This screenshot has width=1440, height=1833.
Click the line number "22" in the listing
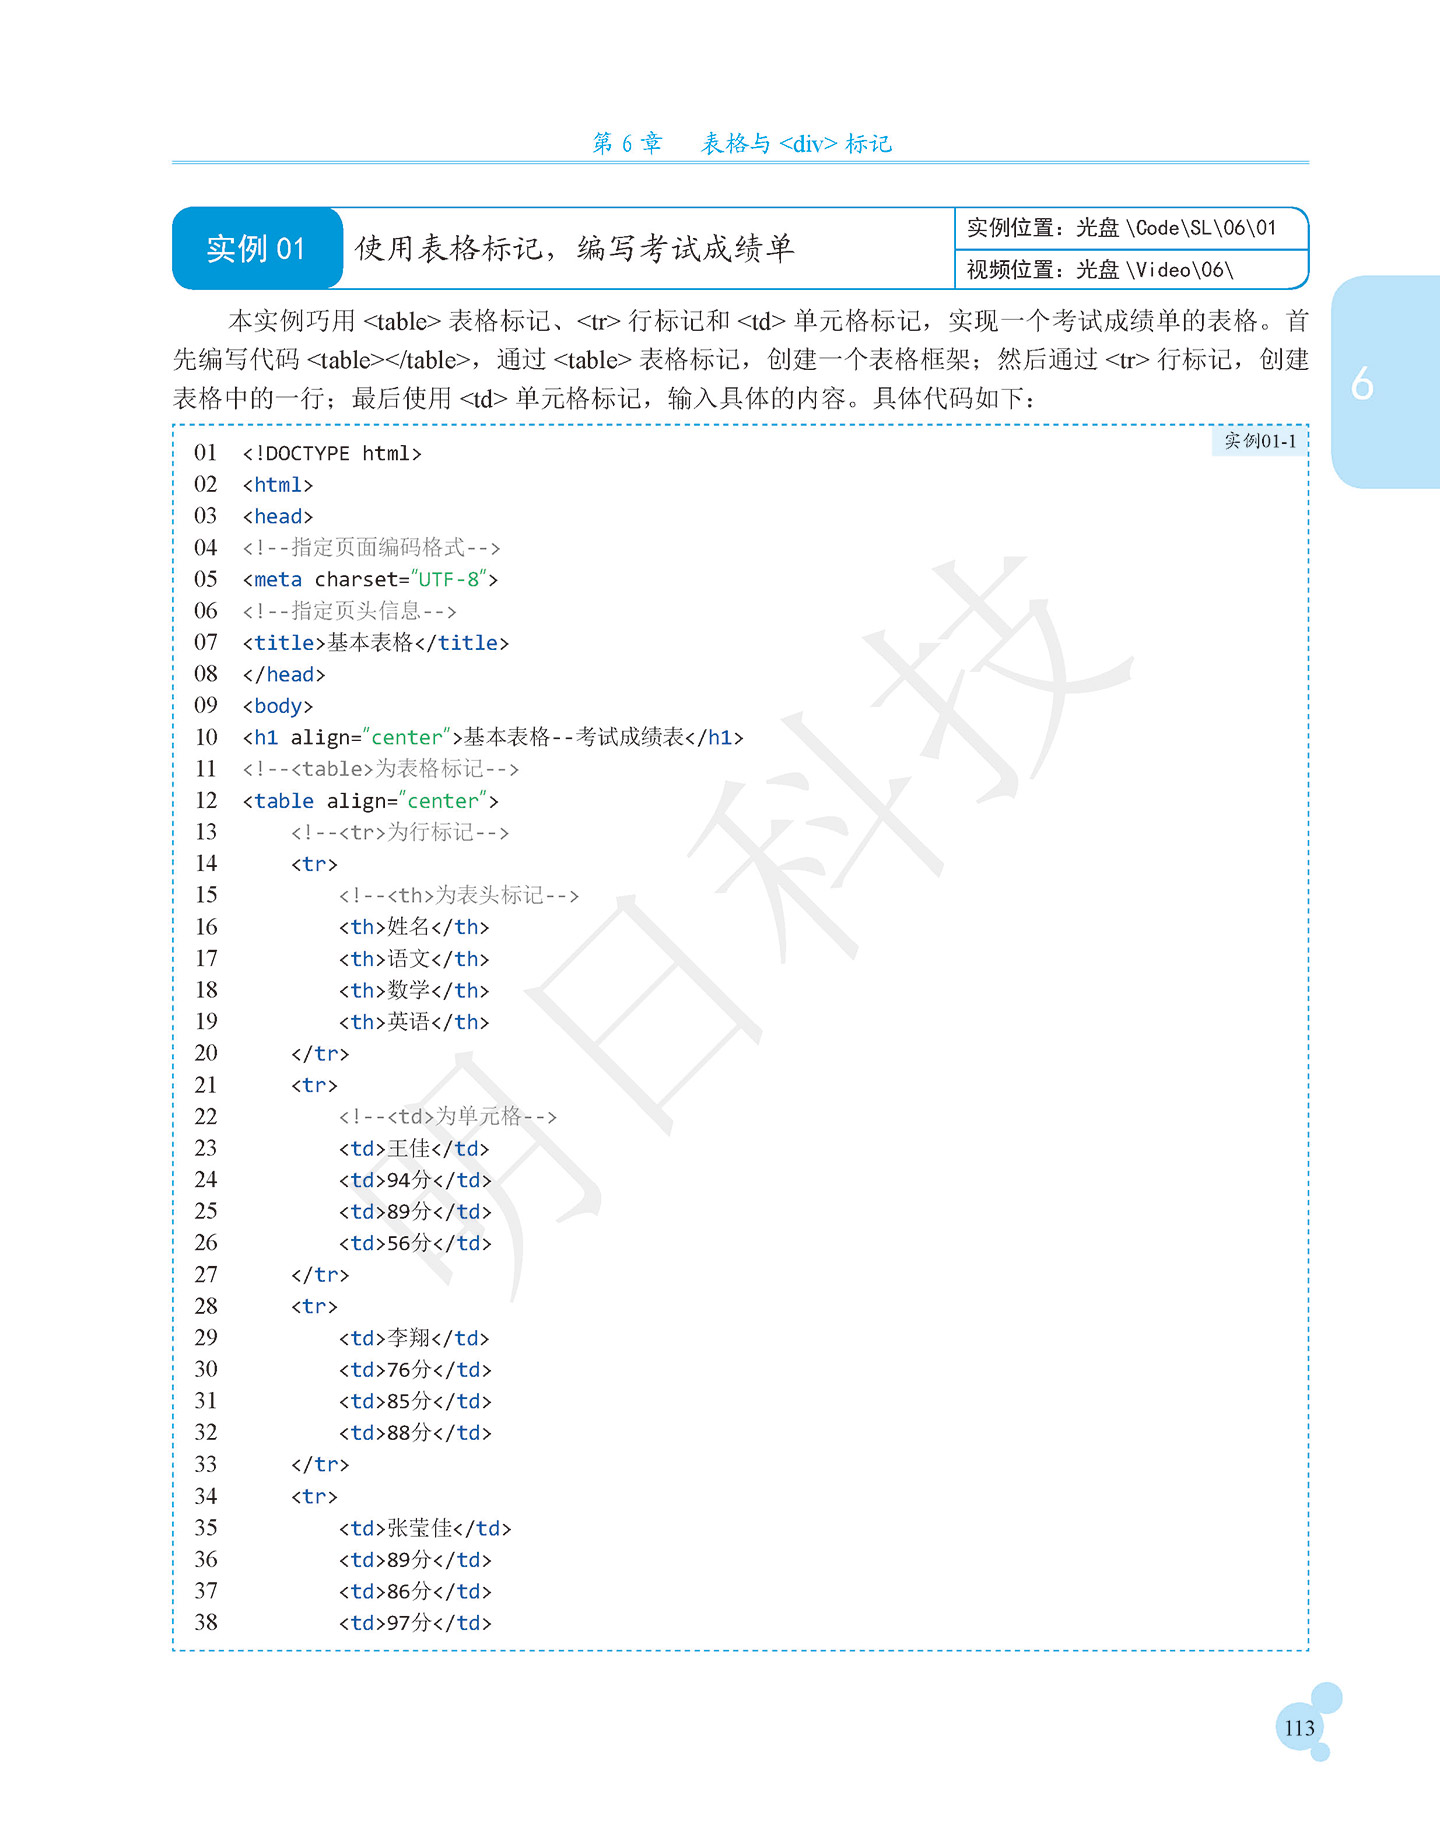(x=205, y=1117)
